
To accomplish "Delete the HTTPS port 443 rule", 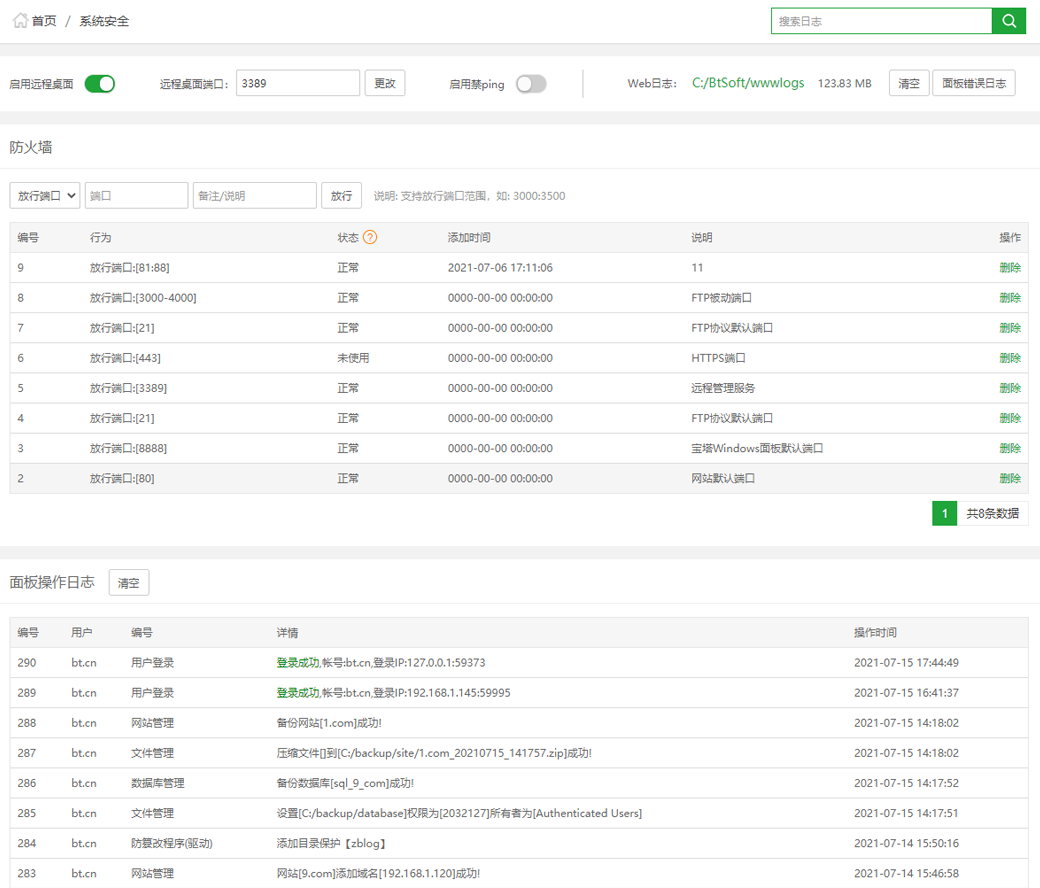I will 1009,358.
